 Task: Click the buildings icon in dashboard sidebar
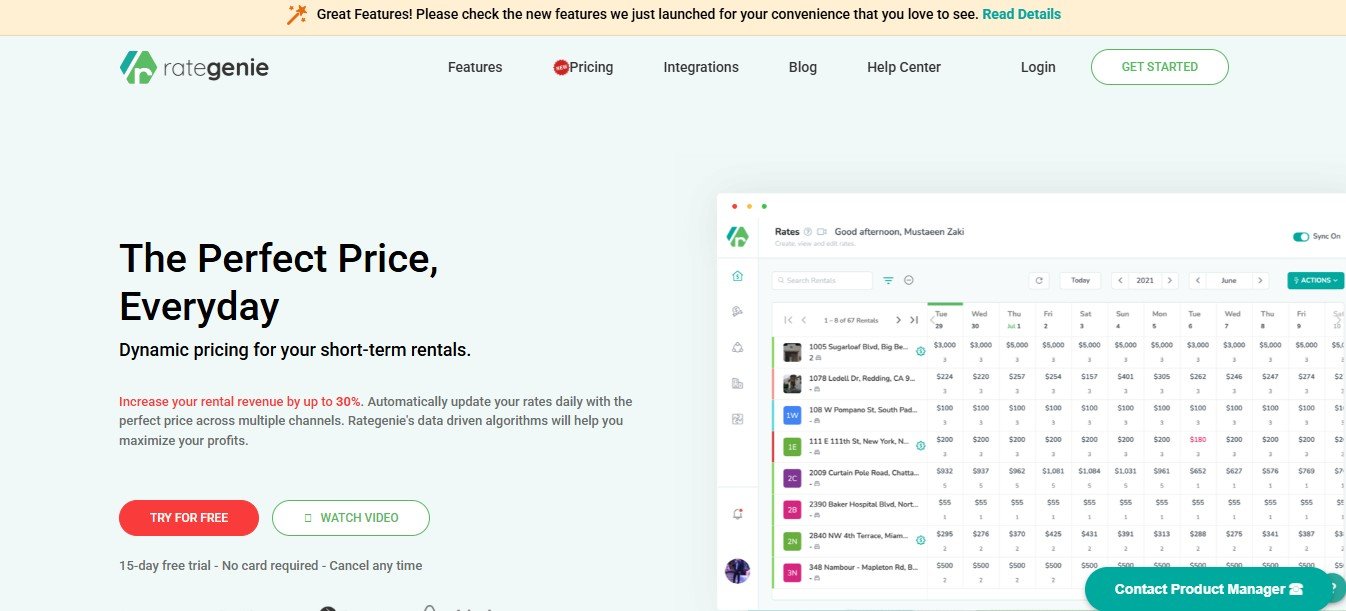point(737,383)
